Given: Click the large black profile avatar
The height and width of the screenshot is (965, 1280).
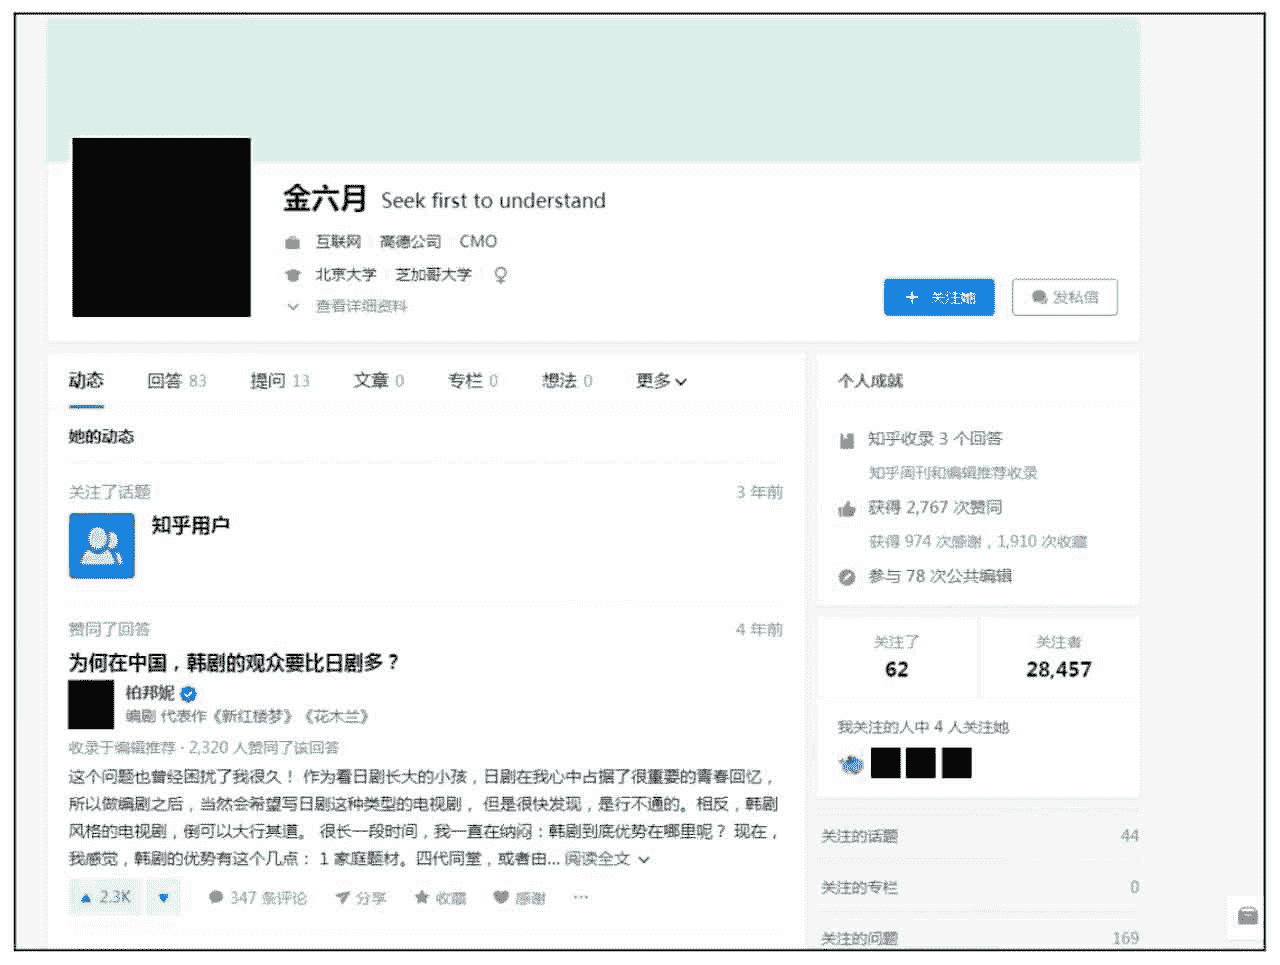Looking at the screenshot, I should pyautogui.click(x=161, y=227).
